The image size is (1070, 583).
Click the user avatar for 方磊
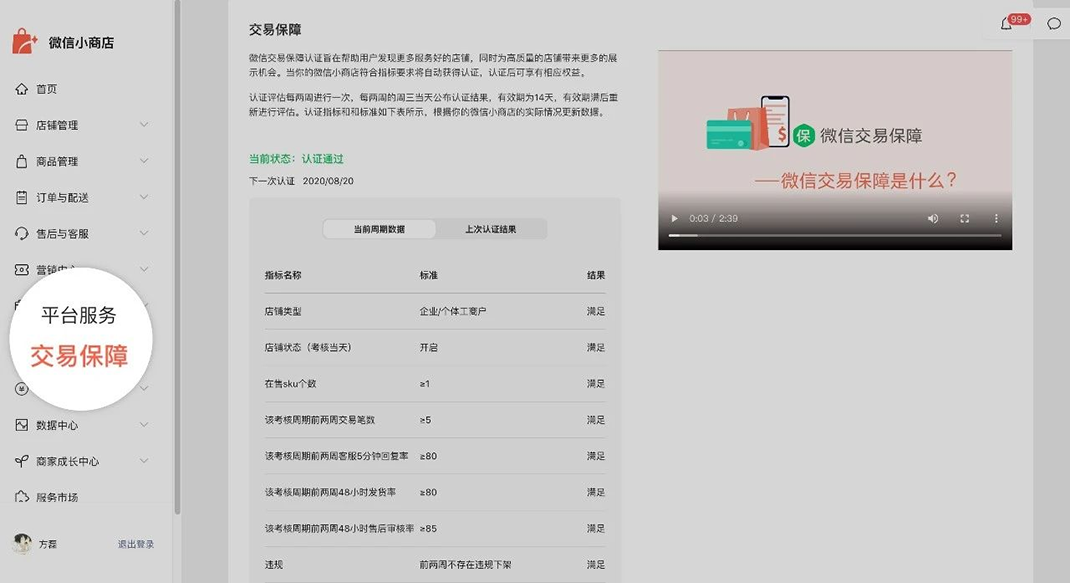22,544
